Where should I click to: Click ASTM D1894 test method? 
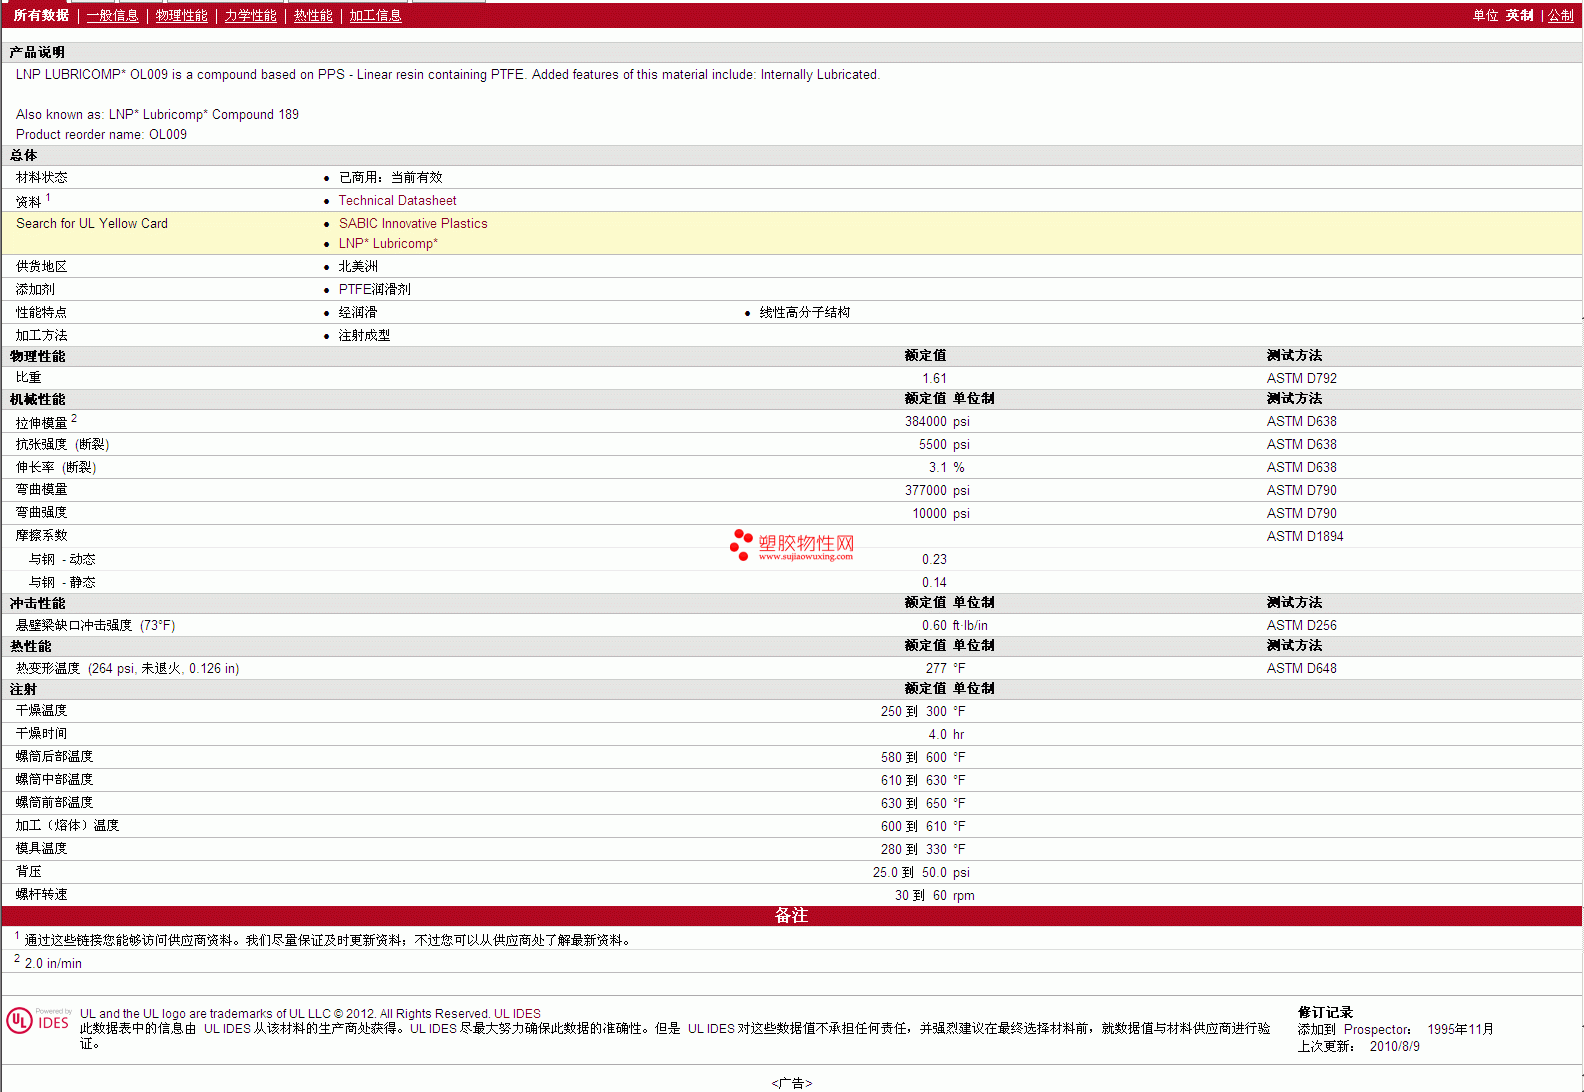click(x=1304, y=536)
